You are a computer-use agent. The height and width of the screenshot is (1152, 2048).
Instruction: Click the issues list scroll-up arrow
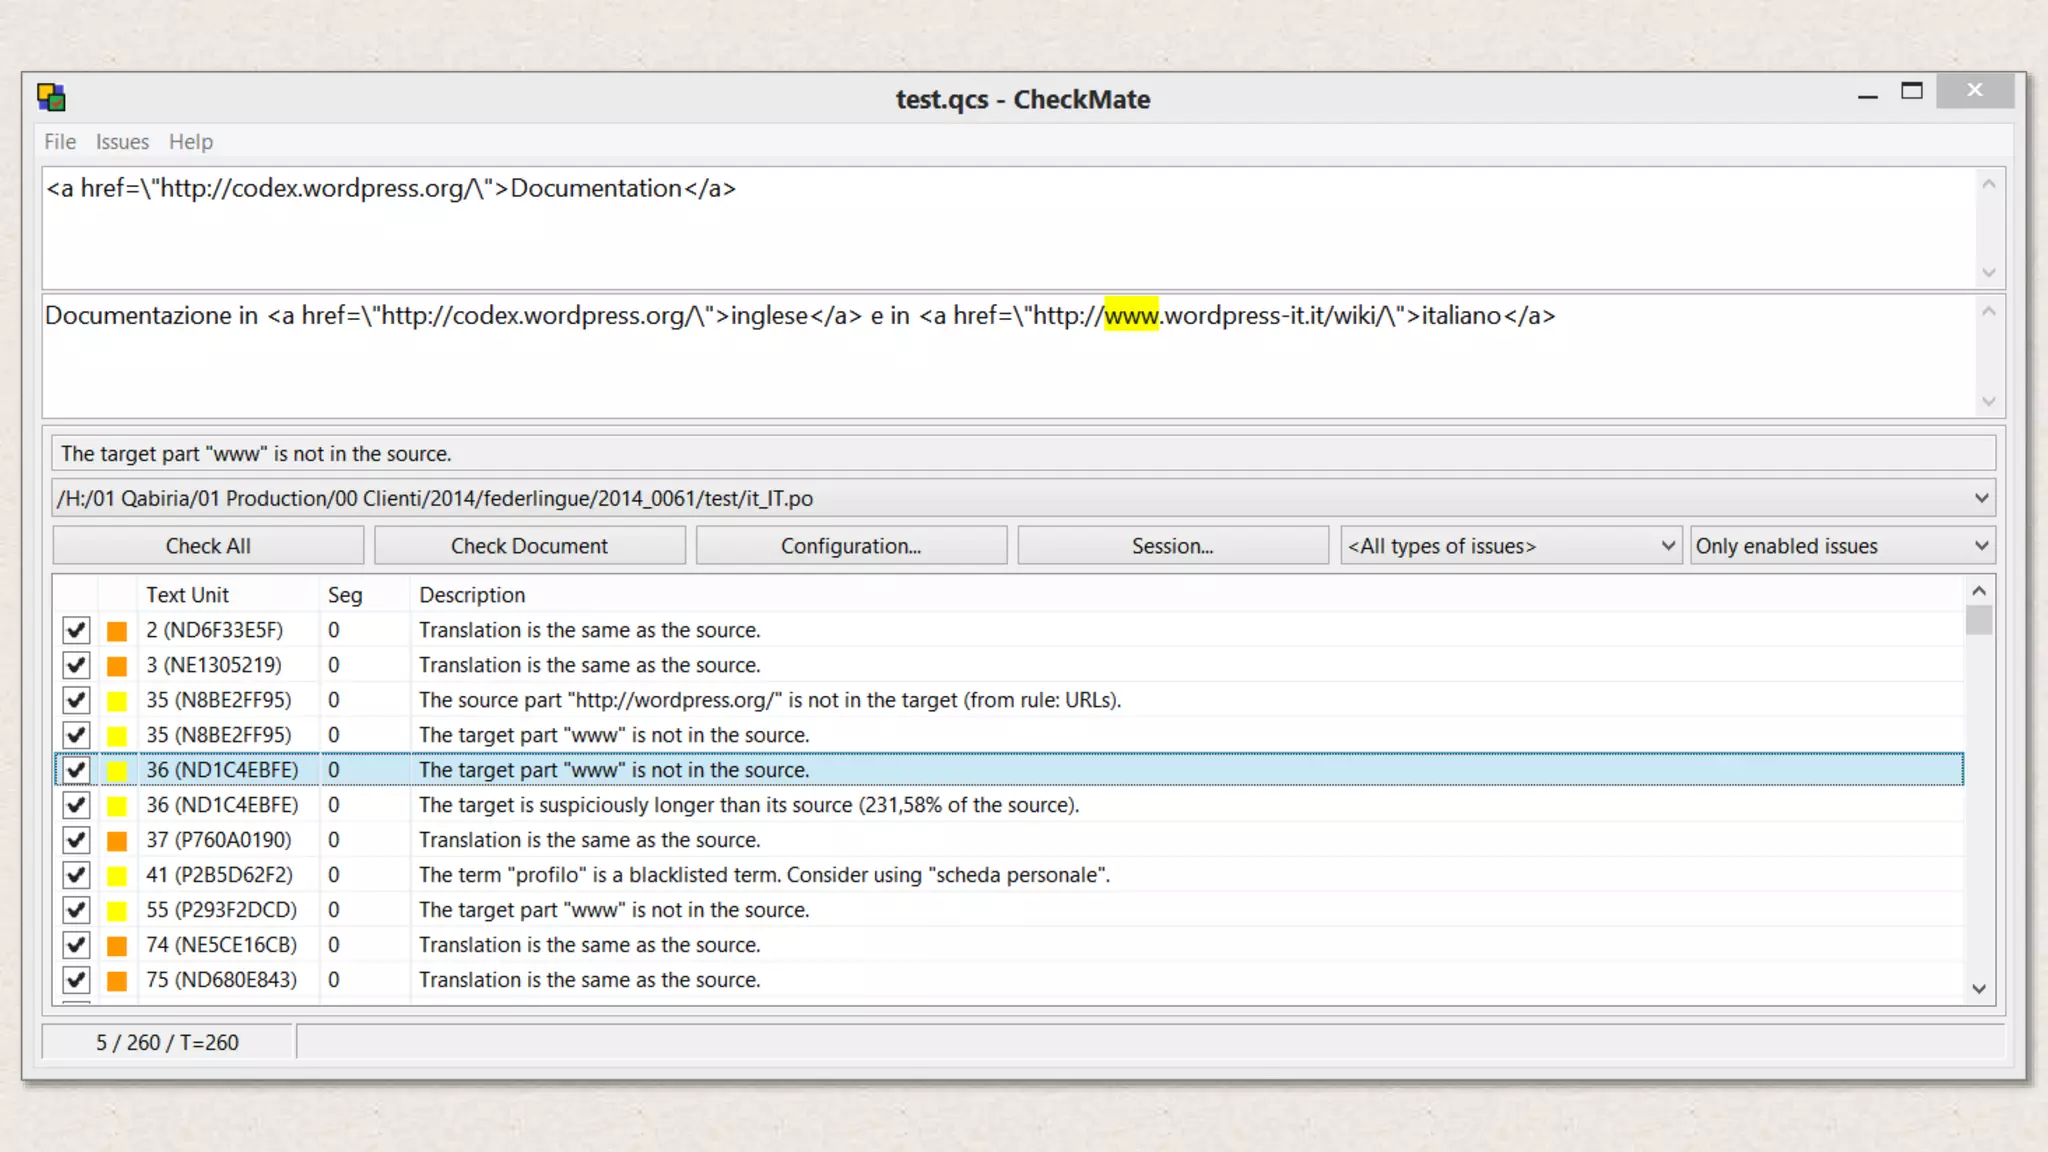(1979, 591)
